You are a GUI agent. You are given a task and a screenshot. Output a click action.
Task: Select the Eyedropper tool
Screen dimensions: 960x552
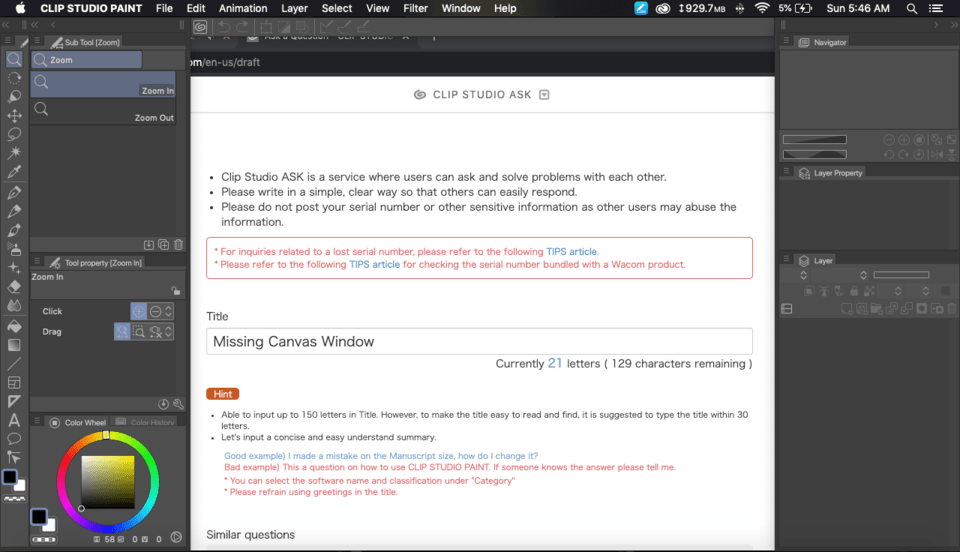(x=14, y=172)
